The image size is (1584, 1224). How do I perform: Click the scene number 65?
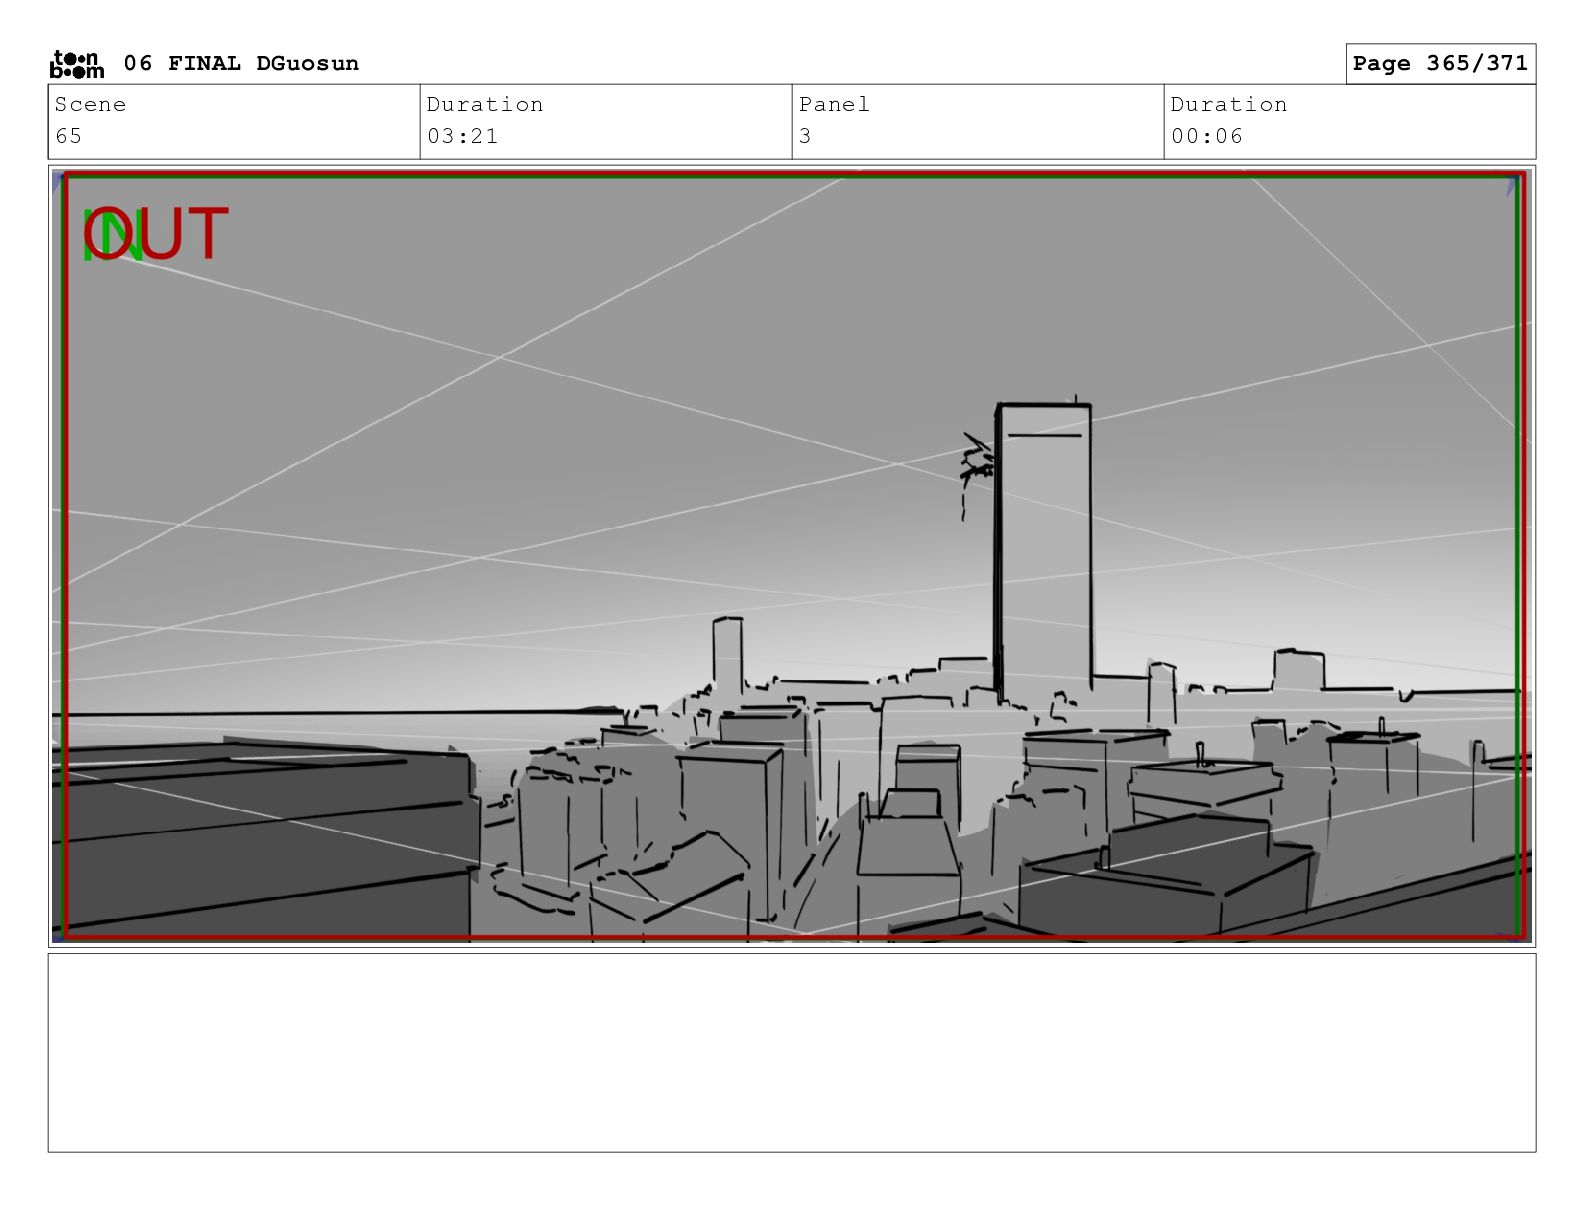coord(68,136)
